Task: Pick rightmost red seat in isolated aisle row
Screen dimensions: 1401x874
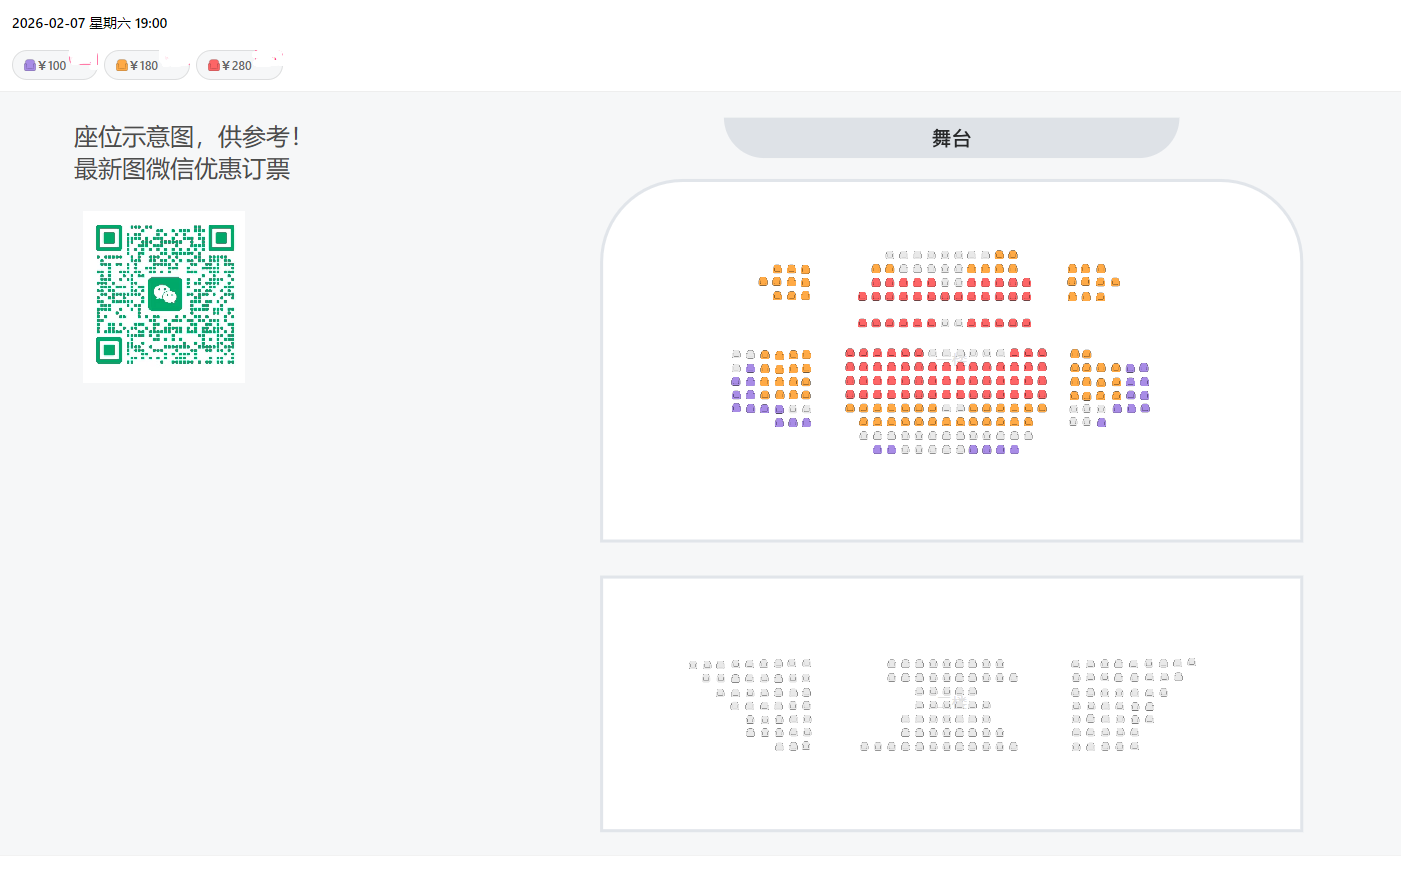Action: (x=1026, y=323)
